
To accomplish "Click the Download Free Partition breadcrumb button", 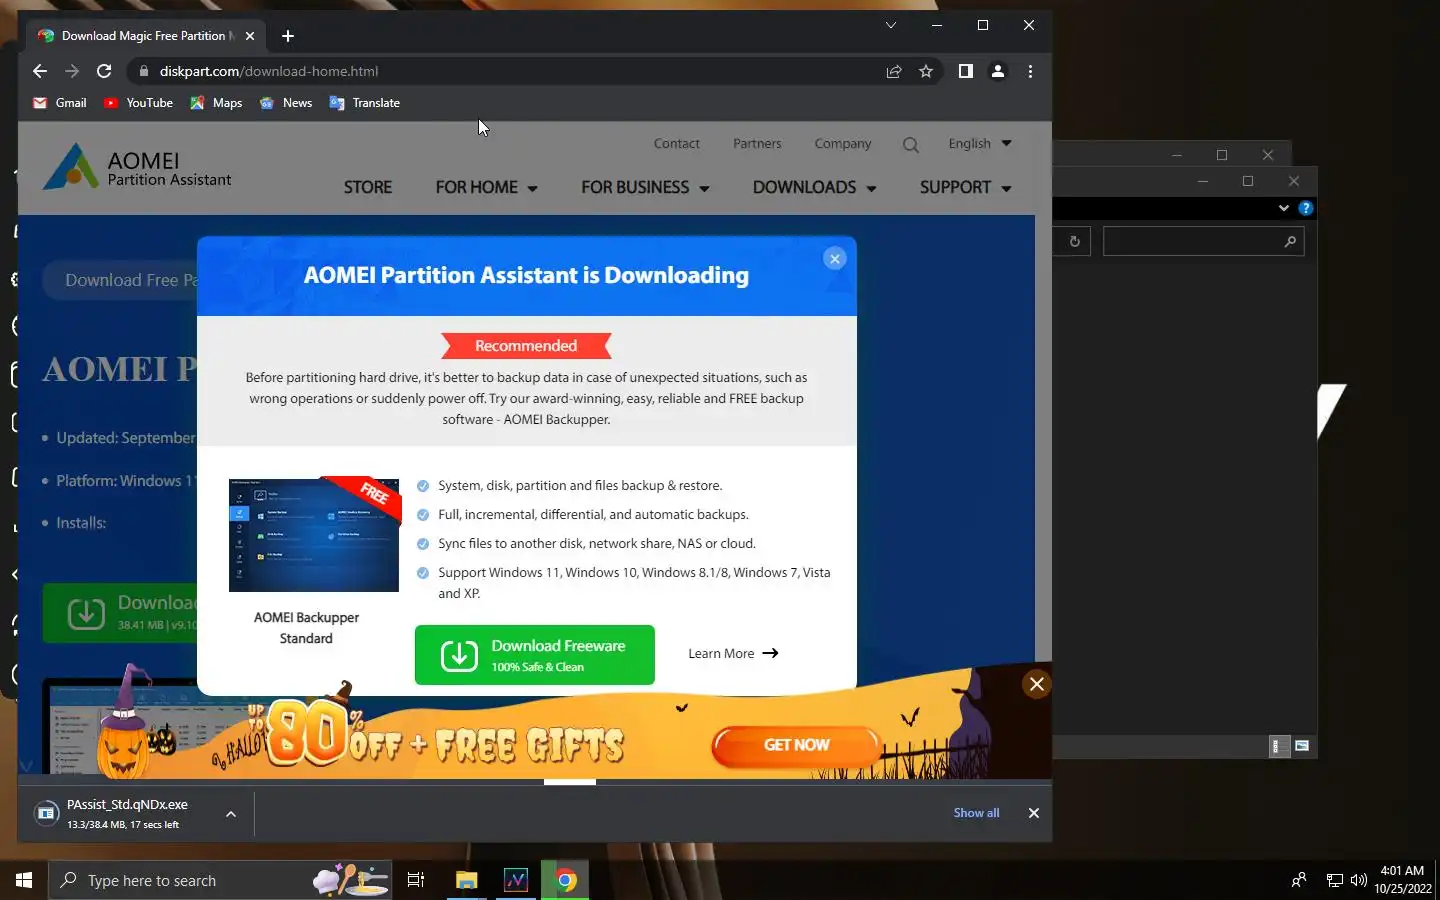I will point(120,280).
